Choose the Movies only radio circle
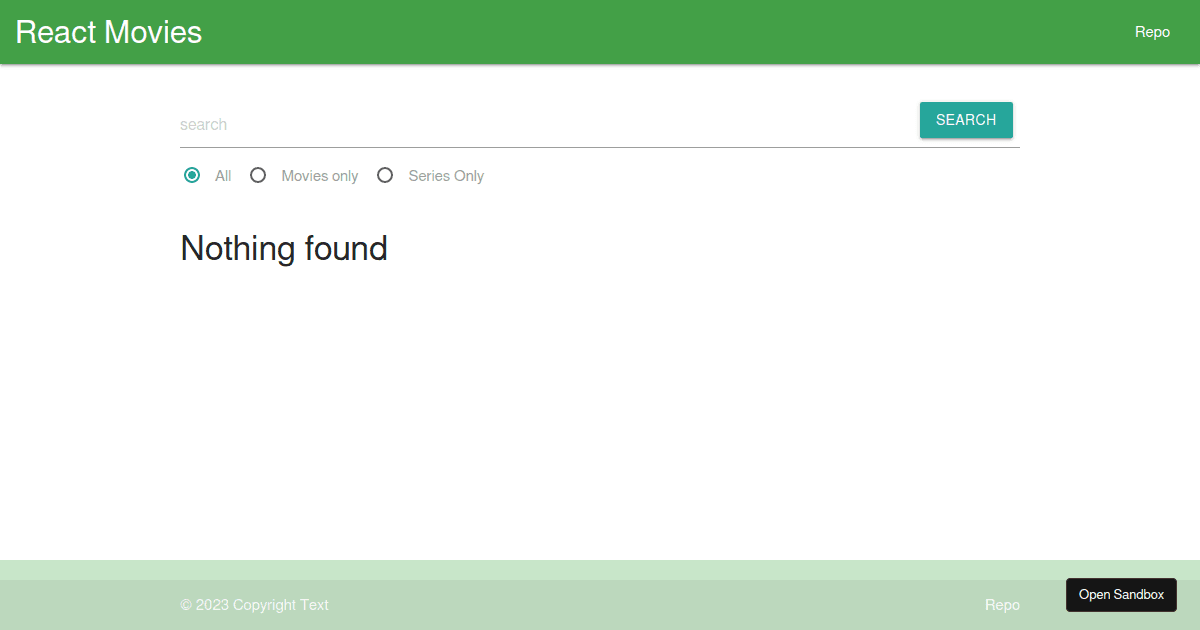Screen dimensions: 1200x630 [258, 175]
